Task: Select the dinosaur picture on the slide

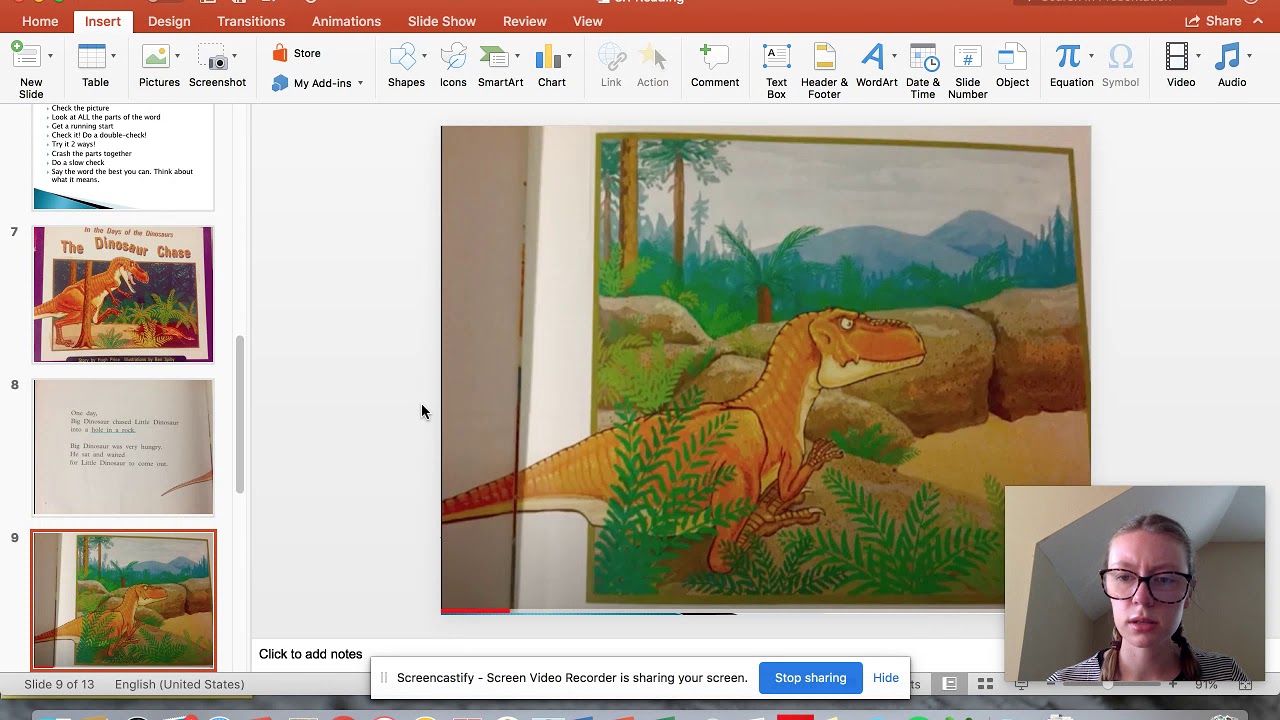Action: (x=766, y=370)
